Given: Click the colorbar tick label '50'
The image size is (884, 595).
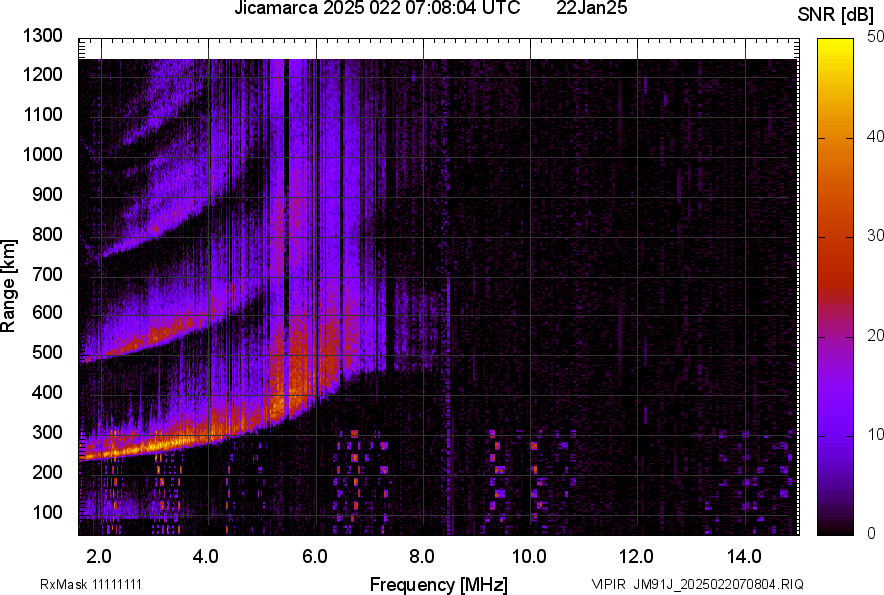Looking at the screenshot, I should point(875,37).
